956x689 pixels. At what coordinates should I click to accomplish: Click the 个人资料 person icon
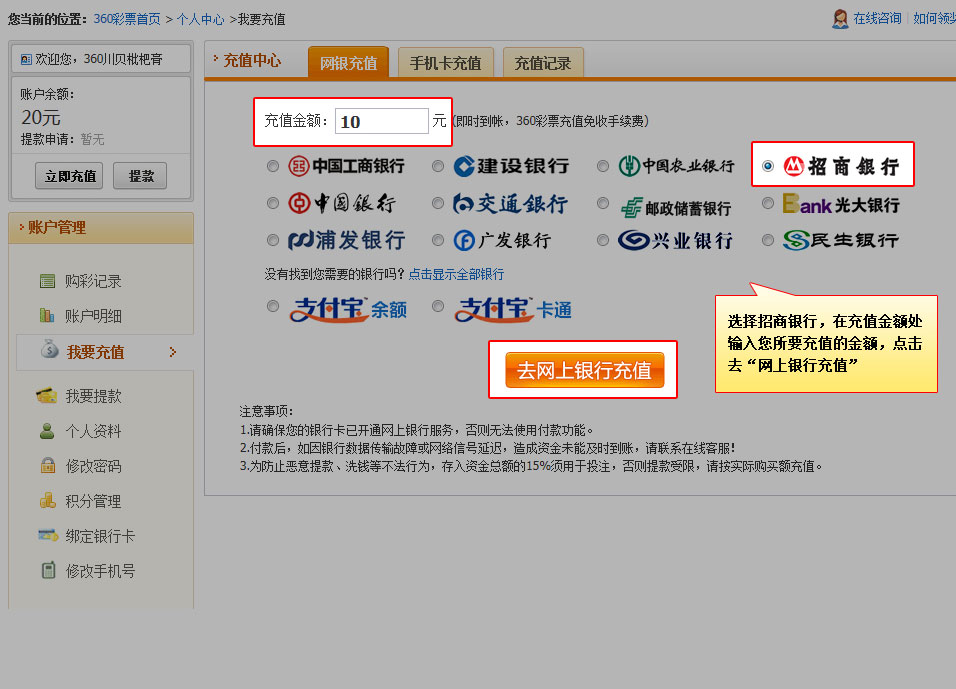(x=47, y=431)
